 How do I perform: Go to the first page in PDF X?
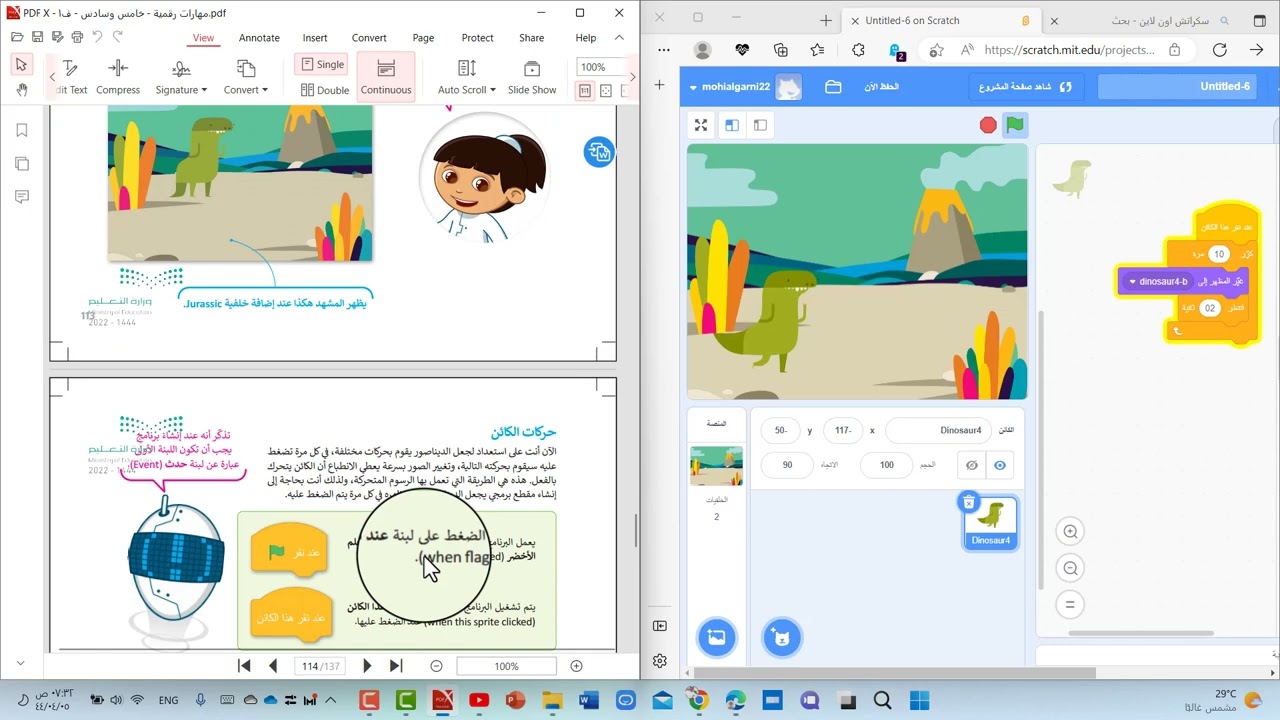[244, 666]
